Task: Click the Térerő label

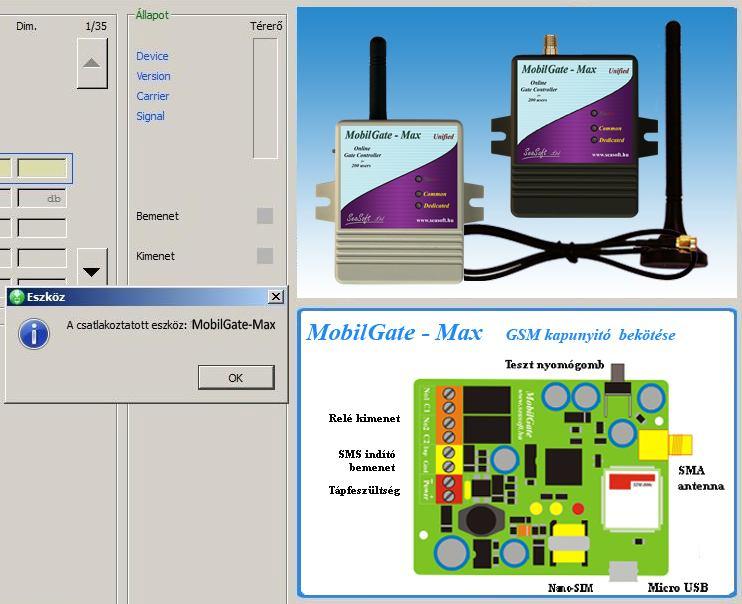Action: pyautogui.click(x=266, y=26)
